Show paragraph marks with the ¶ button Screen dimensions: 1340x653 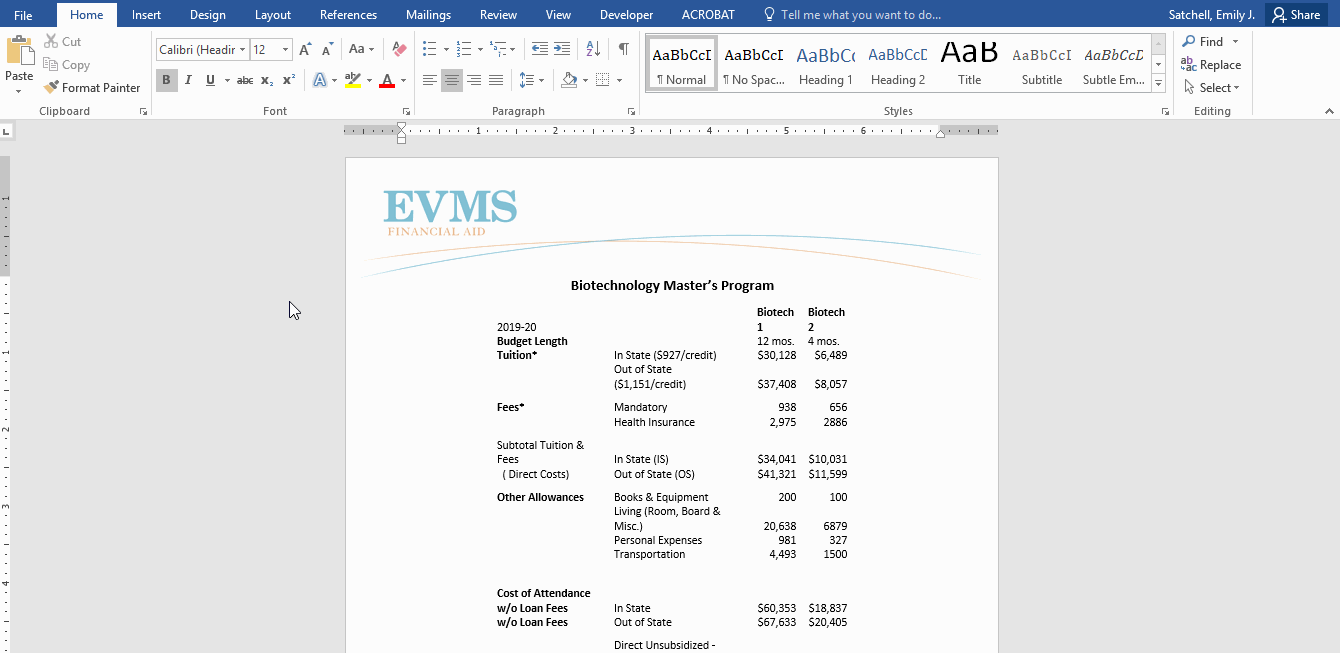click(x=624, y=48)
